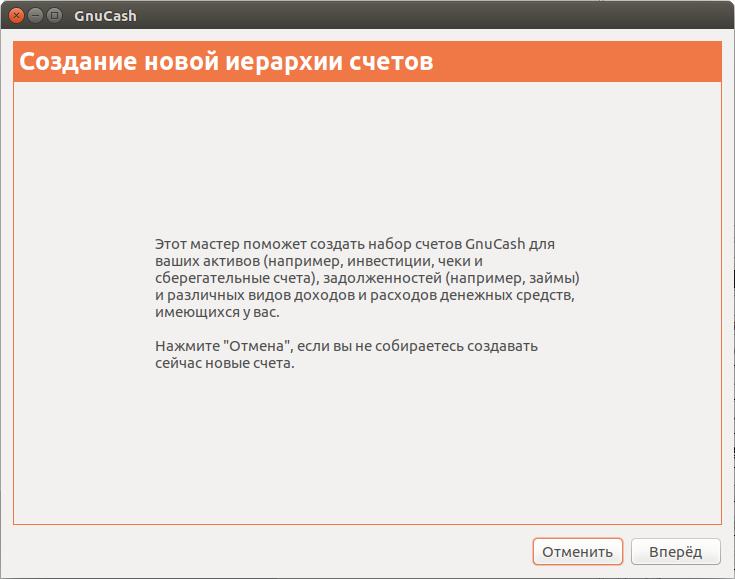Proceed with the Вперёд button
Viewport: 735px width, 579px height.
675,551
